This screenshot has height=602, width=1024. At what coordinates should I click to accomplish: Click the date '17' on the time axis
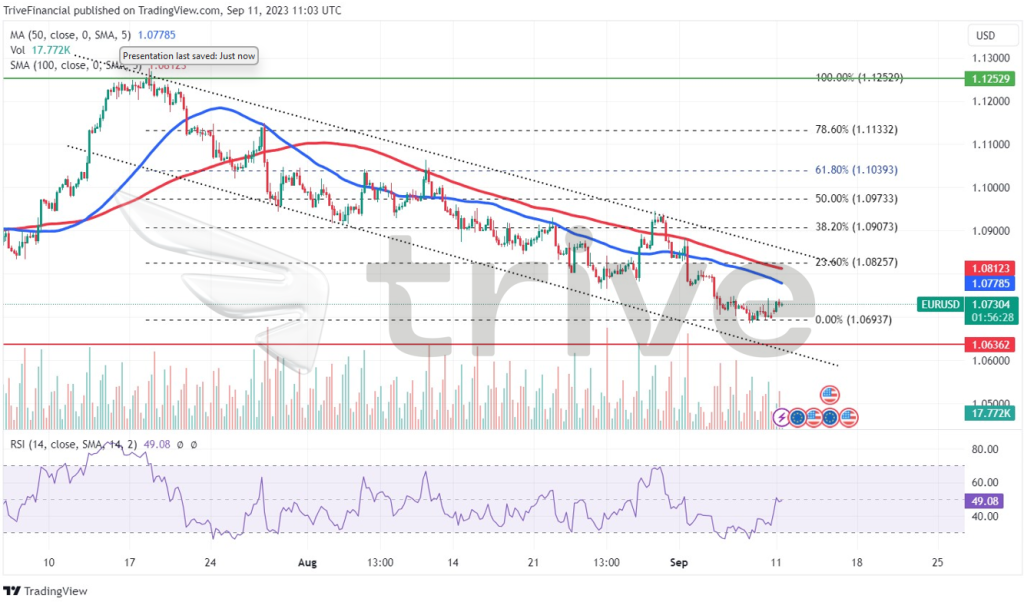129,562
